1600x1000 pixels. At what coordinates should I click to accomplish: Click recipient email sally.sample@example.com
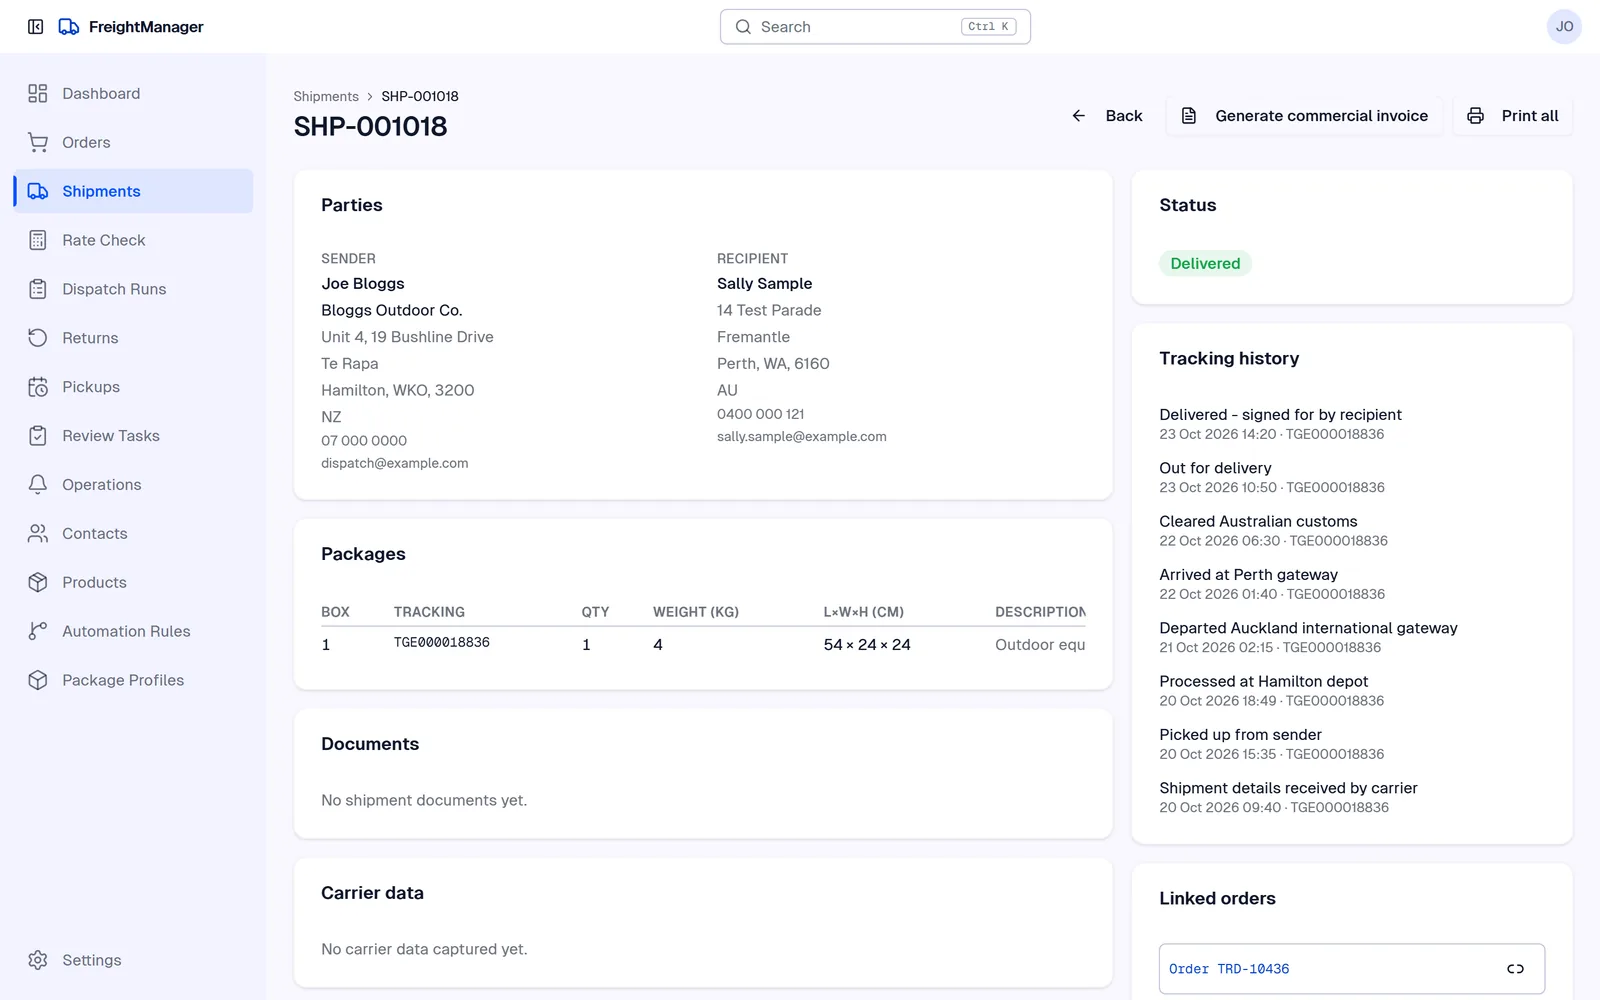pyautogui.click(x=802, y=437)
